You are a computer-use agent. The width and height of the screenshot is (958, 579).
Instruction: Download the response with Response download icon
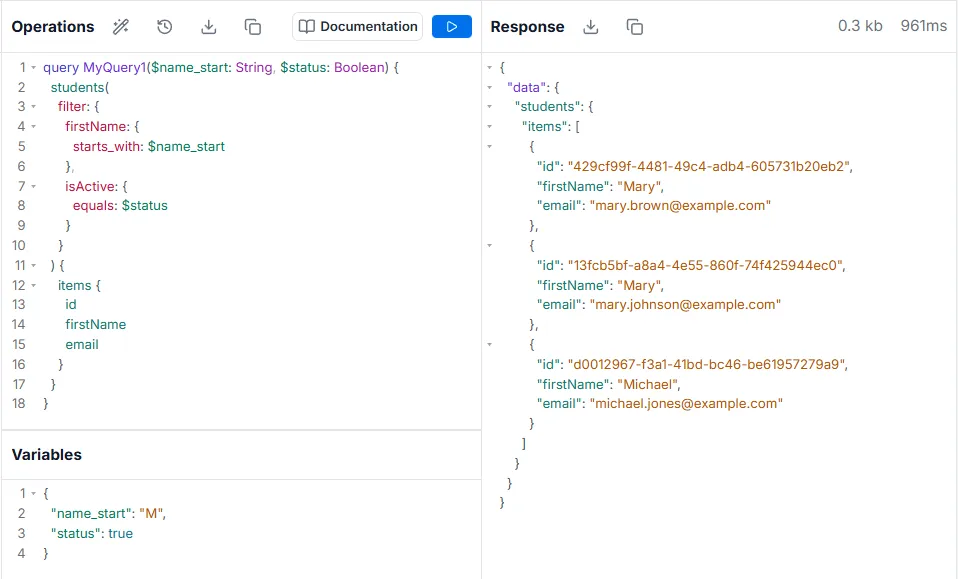[591, 27]
